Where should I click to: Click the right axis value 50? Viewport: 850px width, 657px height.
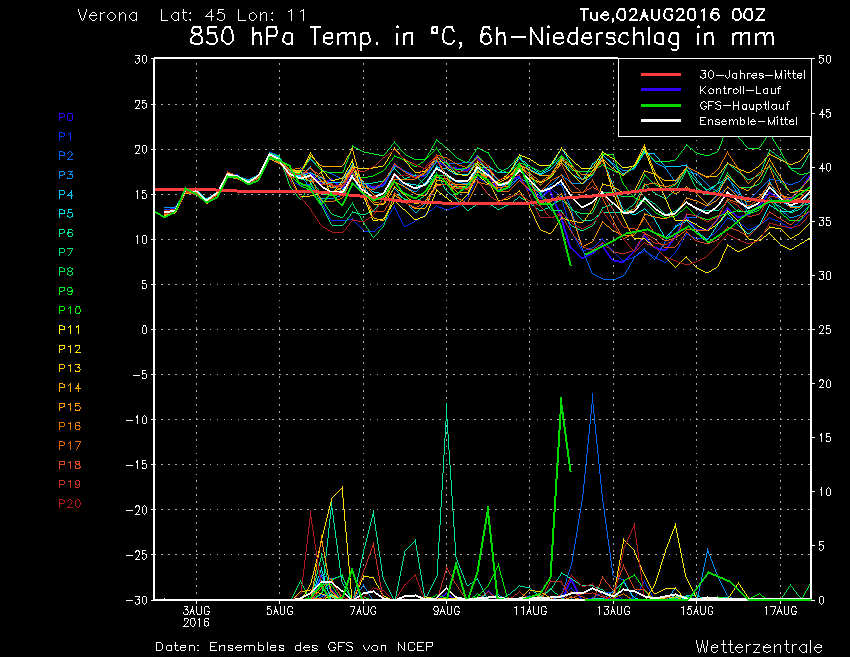825,60
